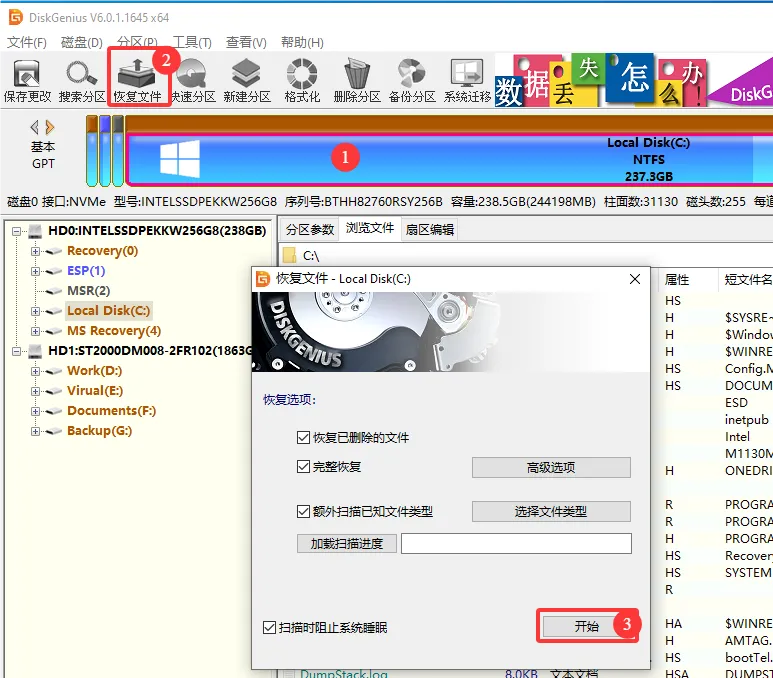
Task: Go to next disk with right arrow
Action: tap(49, 127)
